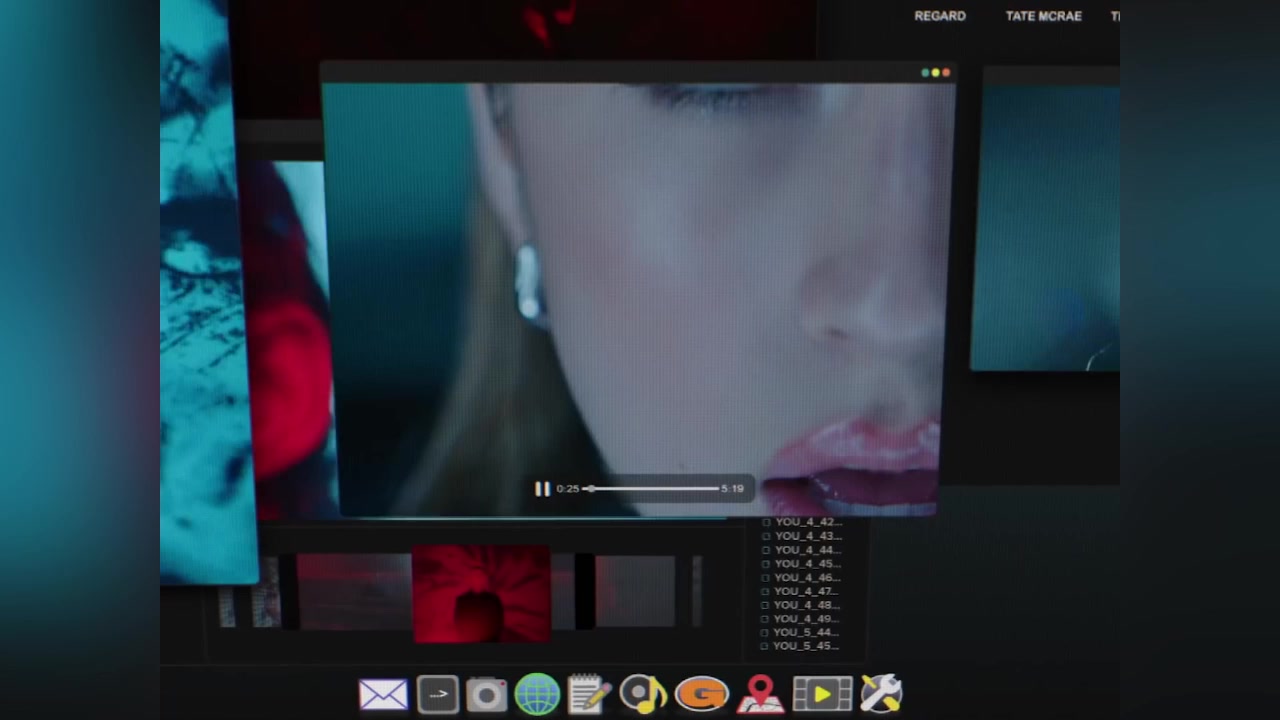Pause the playing video

[542, 489]
